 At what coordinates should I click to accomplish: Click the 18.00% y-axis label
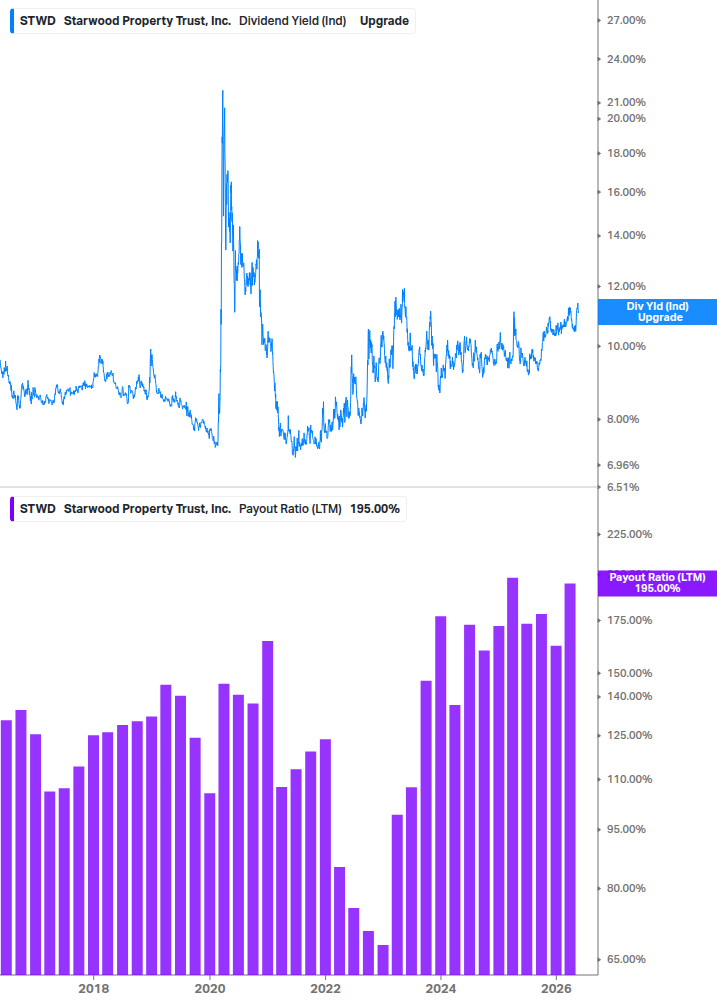[626, 153]
